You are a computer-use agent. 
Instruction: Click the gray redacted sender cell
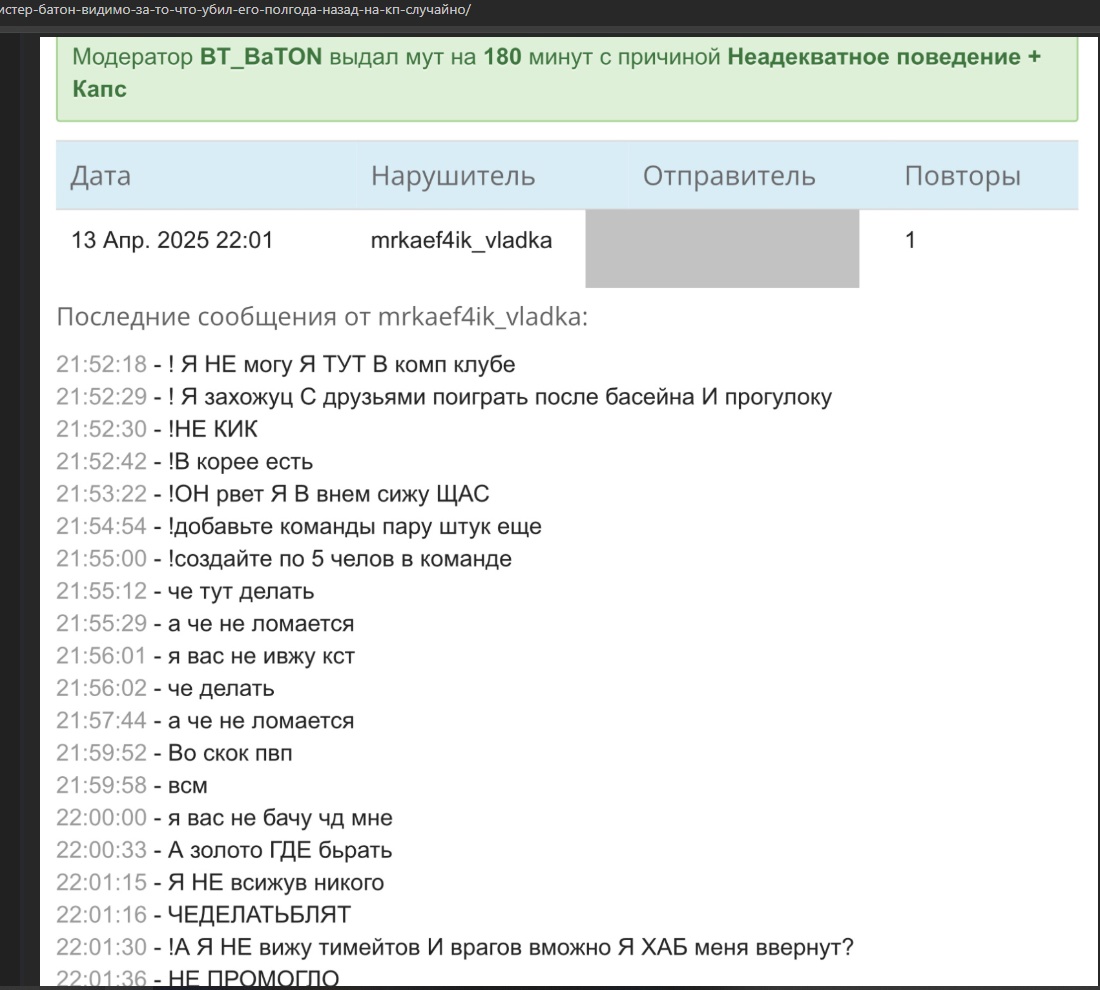coord(722,248)
